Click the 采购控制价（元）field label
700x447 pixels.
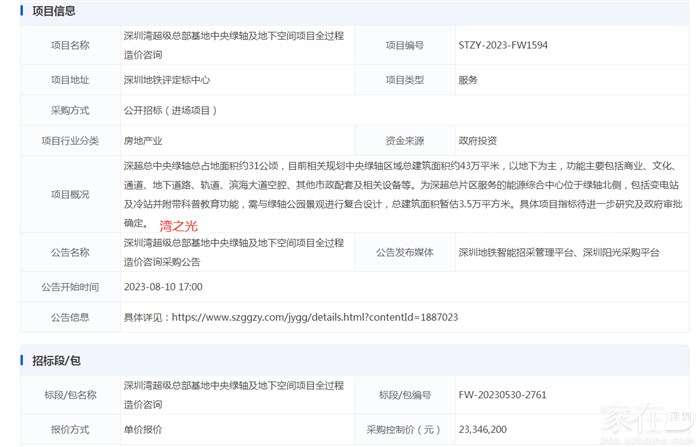(x=405, y=428)
